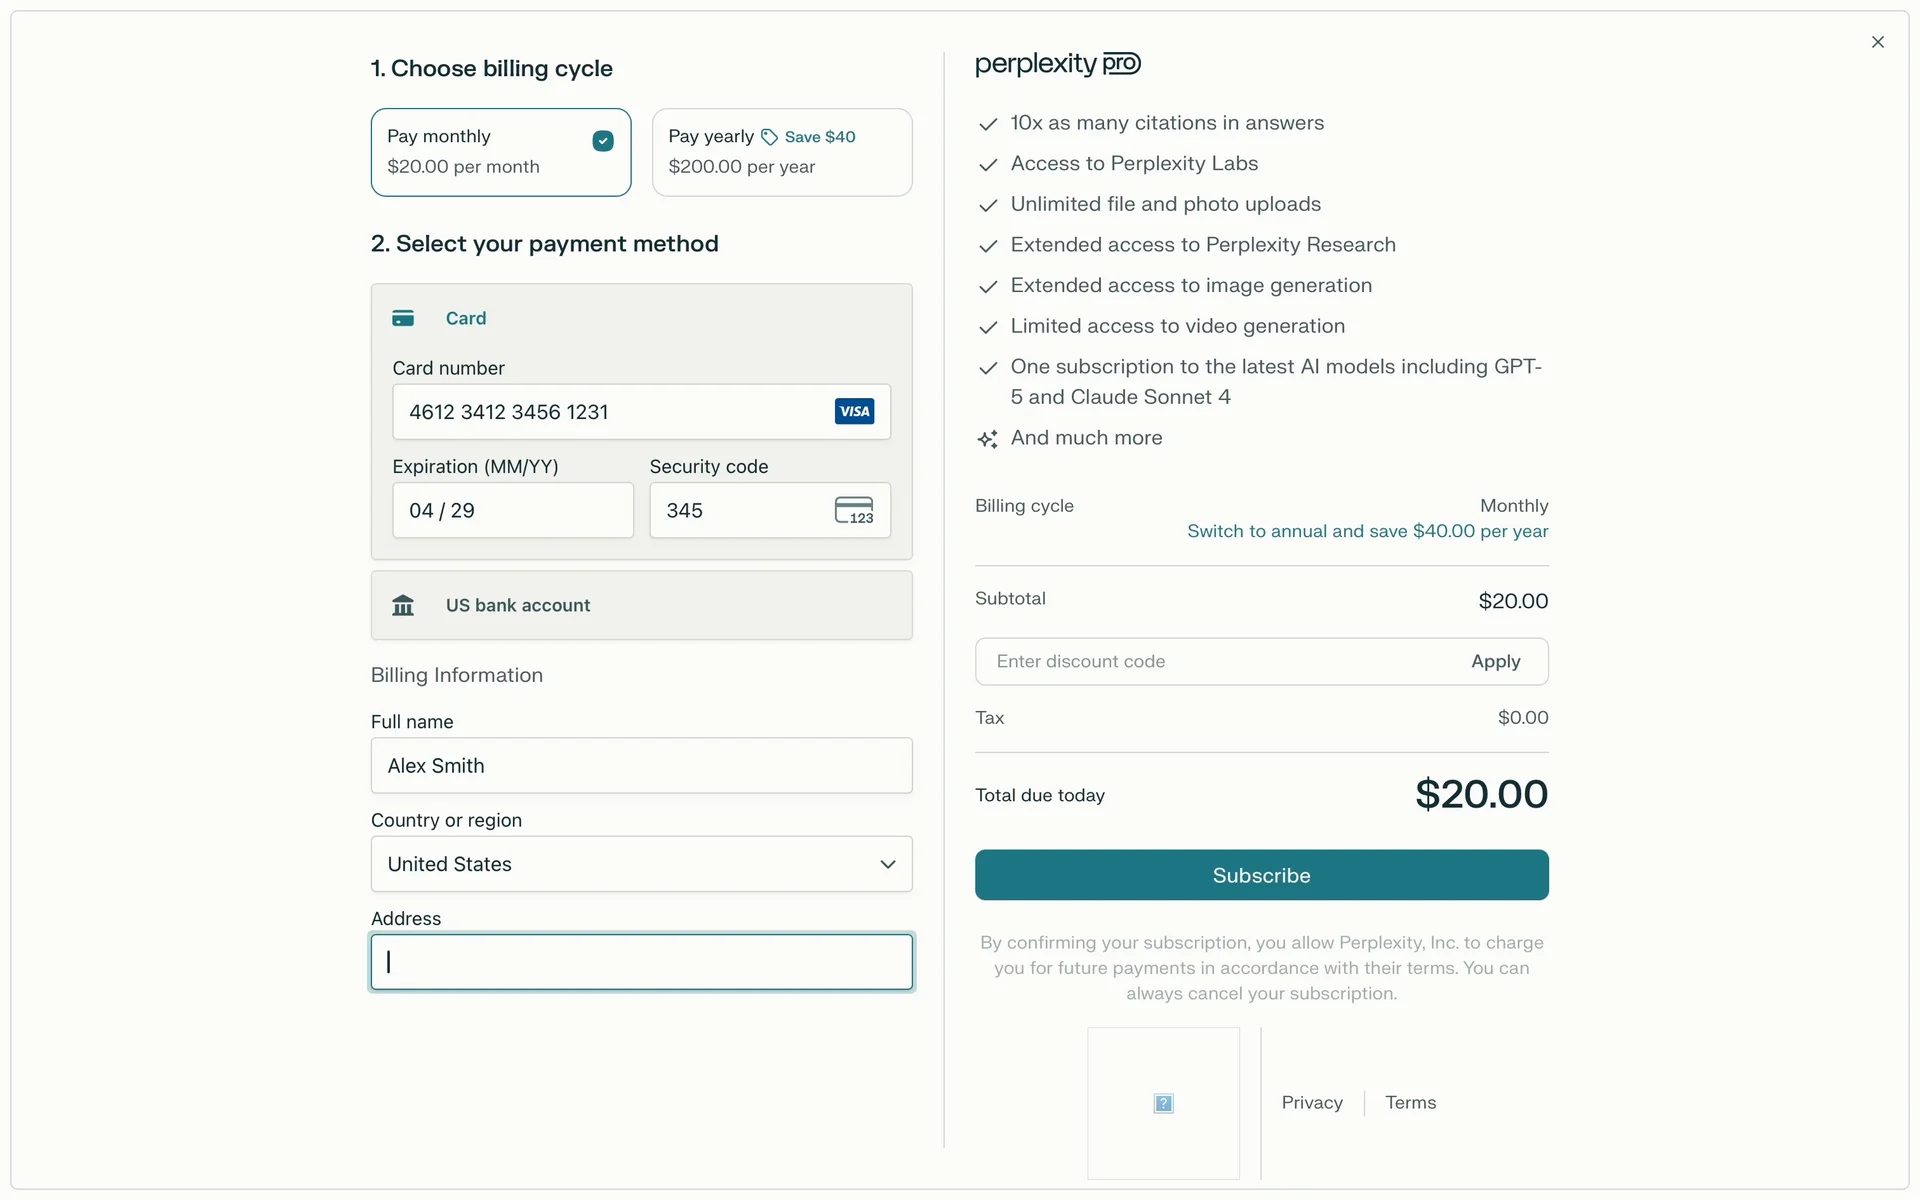Viewport: 1920px width, 1200px height.
Task: Click the Save $40 tag icon
Action: tap(769, 137)
